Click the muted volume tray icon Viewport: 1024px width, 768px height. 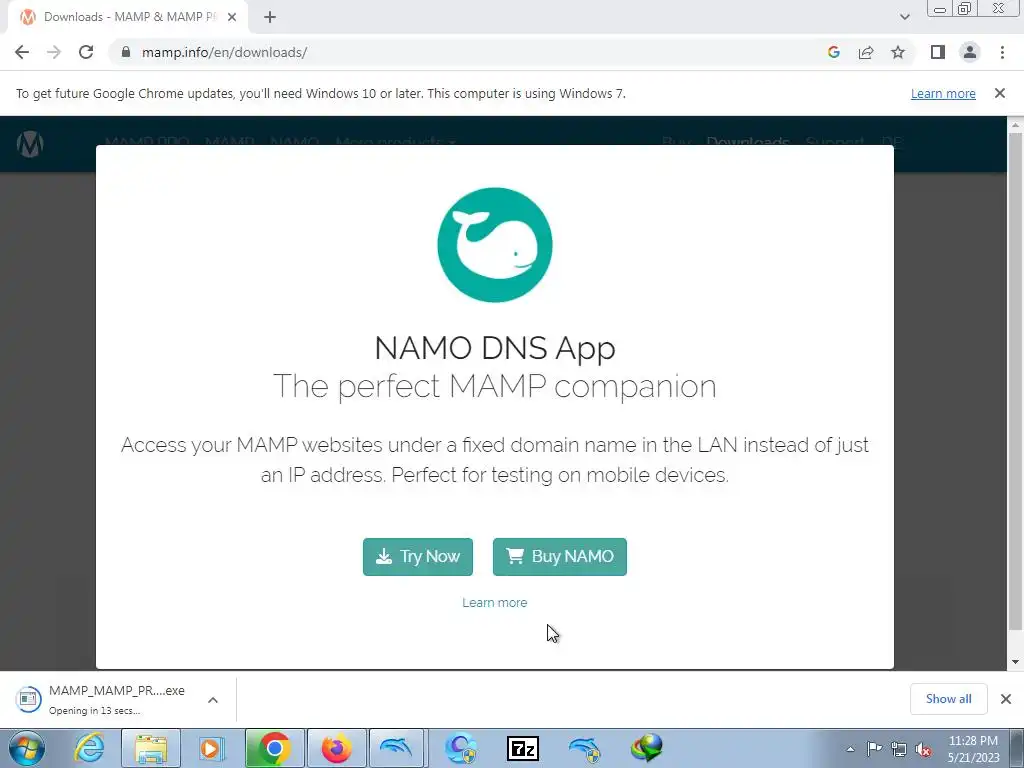[x=923, y=749]
